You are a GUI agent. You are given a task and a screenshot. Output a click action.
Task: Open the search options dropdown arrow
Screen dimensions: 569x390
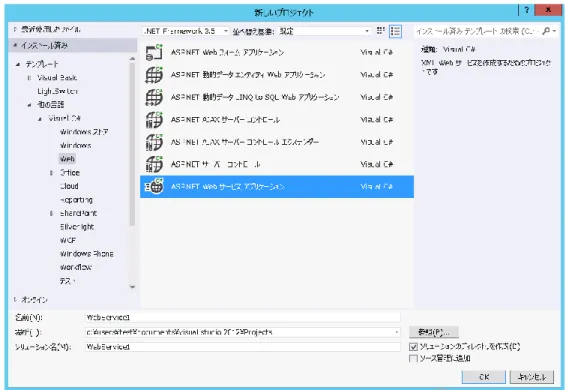click(554, 31)
